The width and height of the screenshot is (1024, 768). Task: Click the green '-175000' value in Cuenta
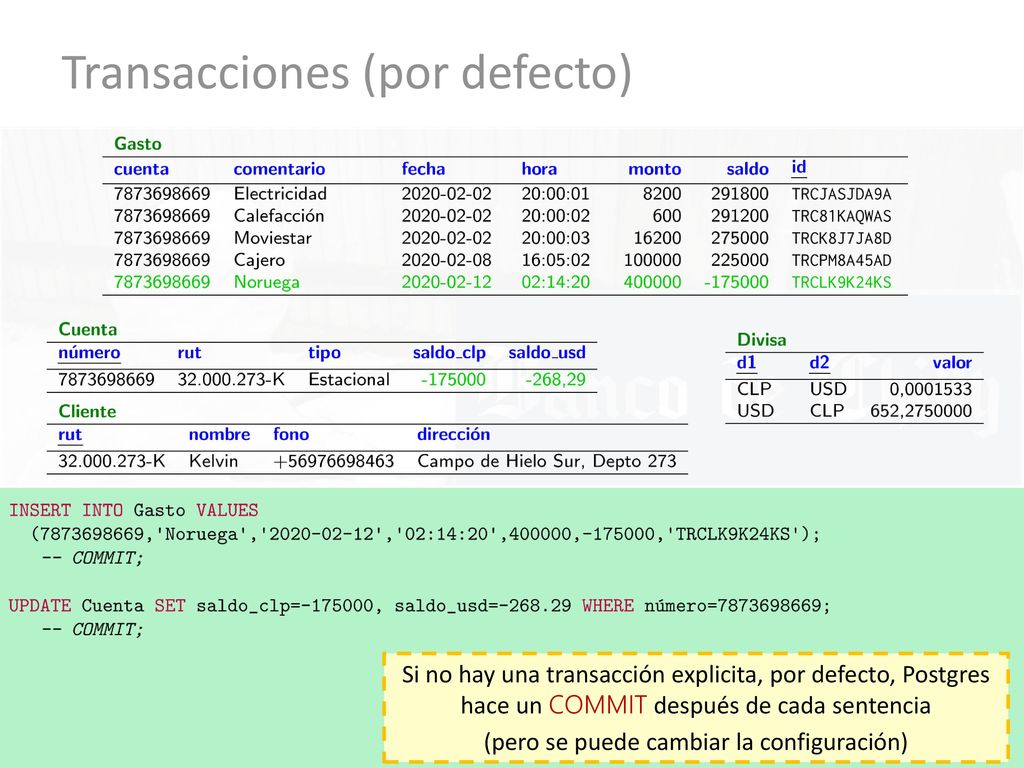[x=453, y=379]
